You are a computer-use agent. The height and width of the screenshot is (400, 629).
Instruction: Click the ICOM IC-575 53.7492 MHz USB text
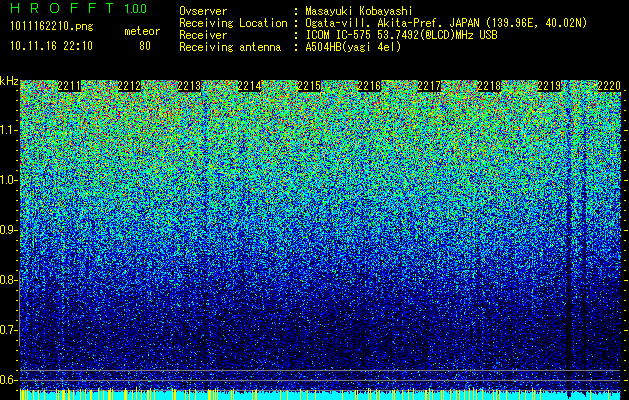pyautogui.click(x=401, y=35)
